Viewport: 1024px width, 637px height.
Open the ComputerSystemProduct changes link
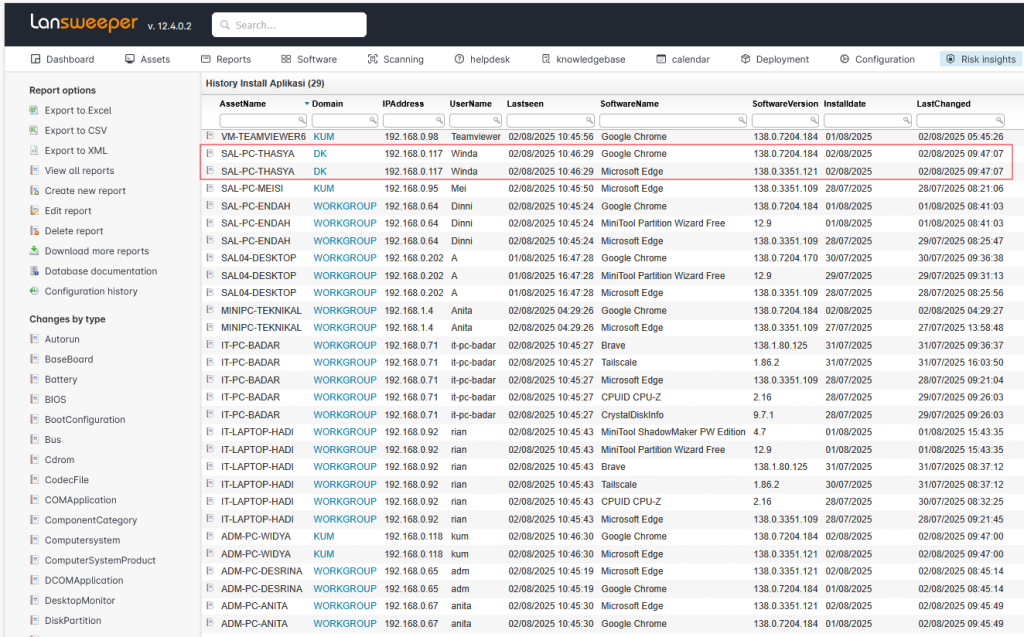(x=100, y=560)
